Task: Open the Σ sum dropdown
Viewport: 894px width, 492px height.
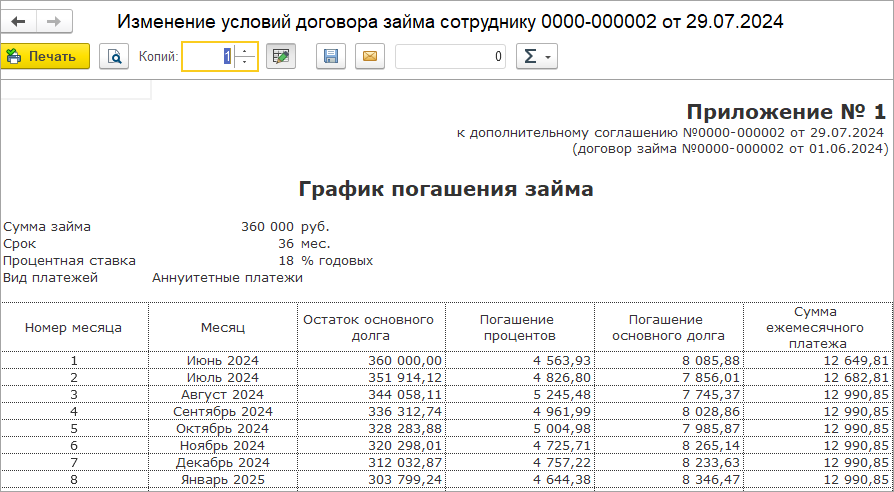Action: tap(537, 56)
